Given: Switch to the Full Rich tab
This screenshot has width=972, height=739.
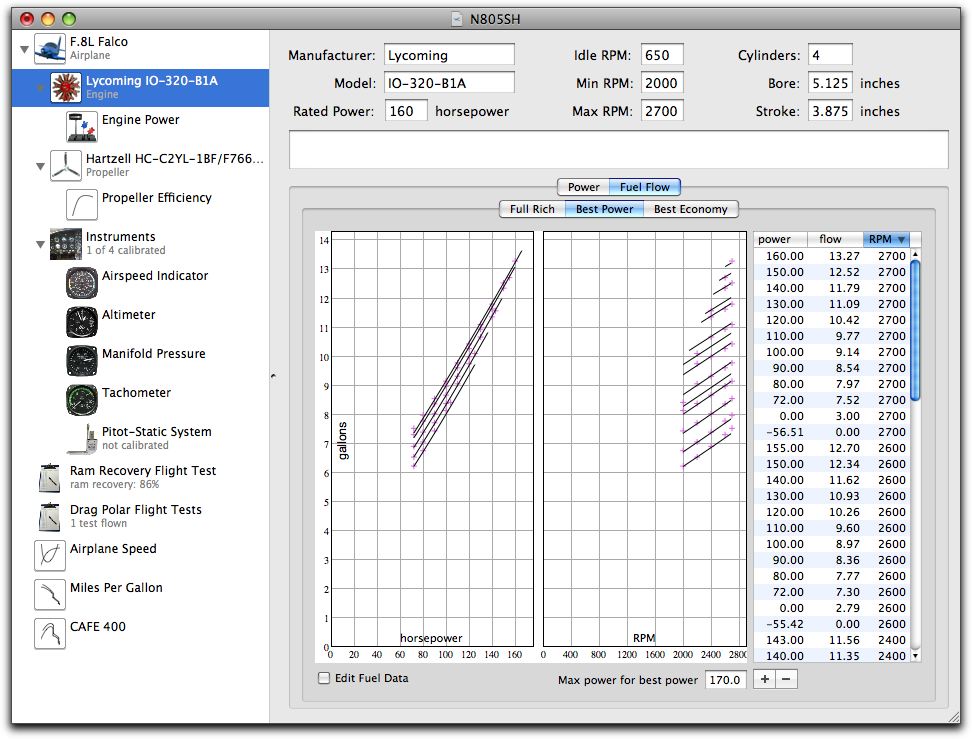Looking at the screenshot, I should [532, 209].
